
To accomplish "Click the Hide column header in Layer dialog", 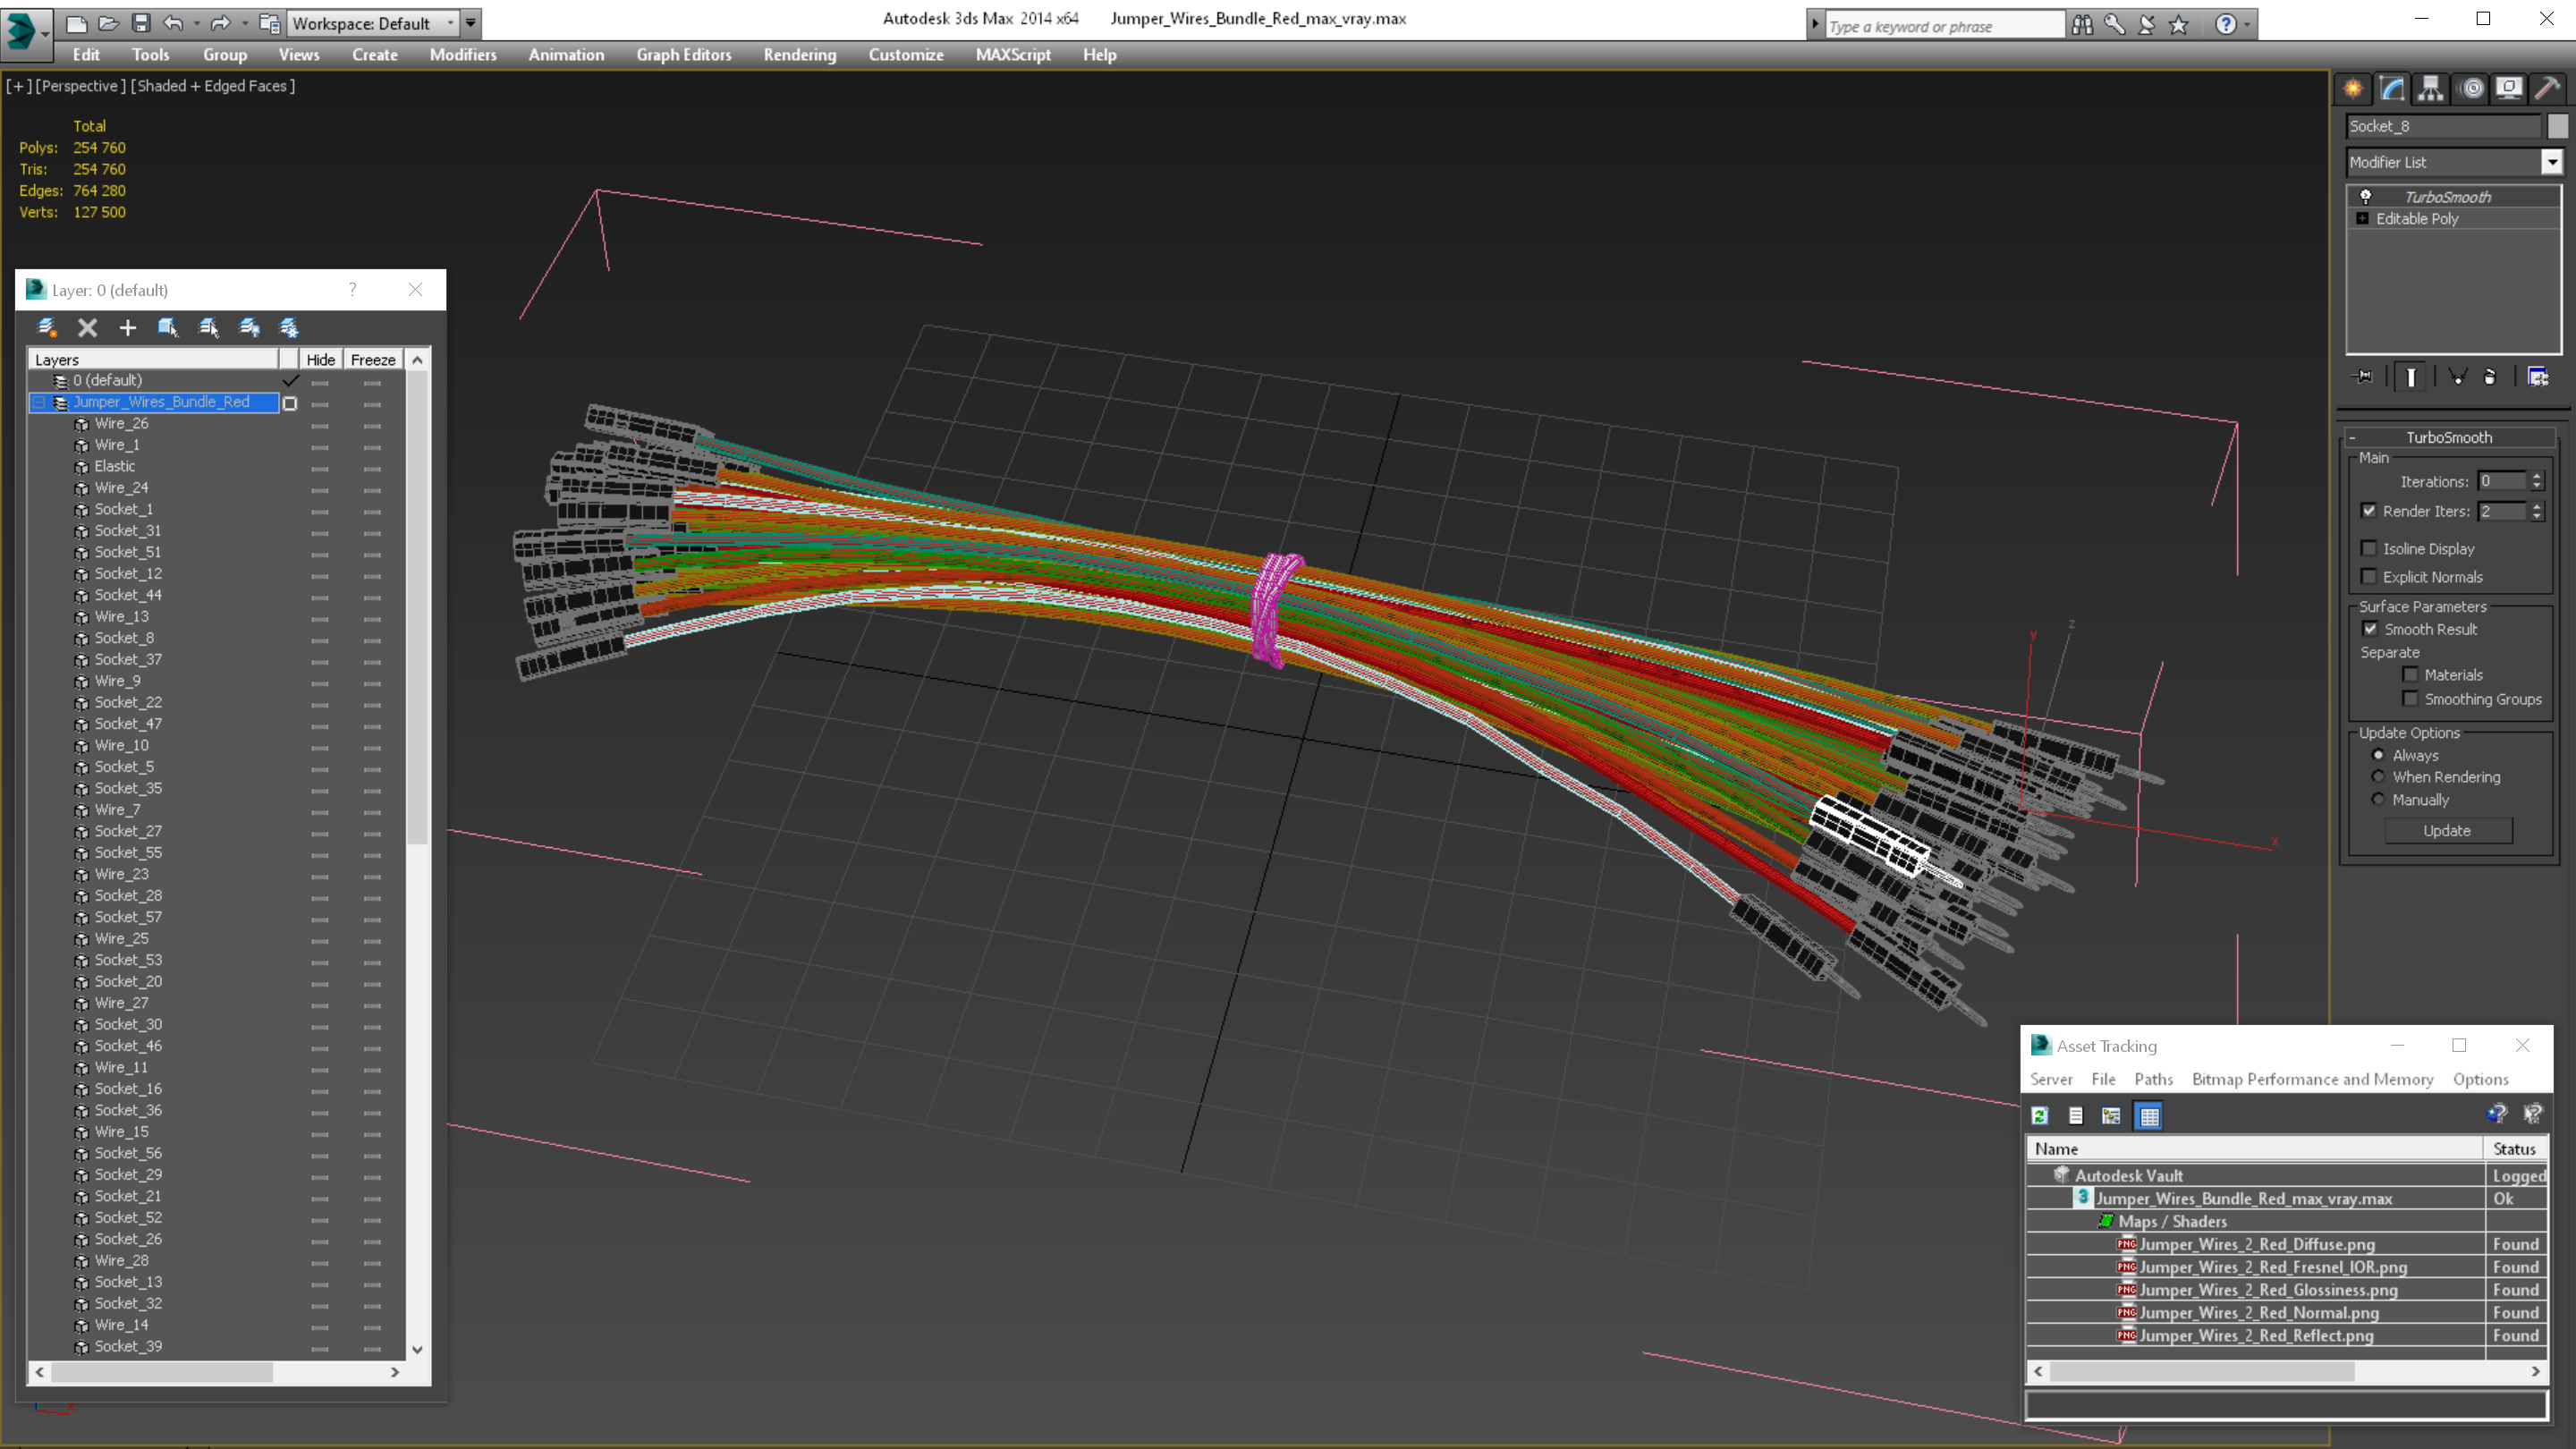I will tap(320, 359).
